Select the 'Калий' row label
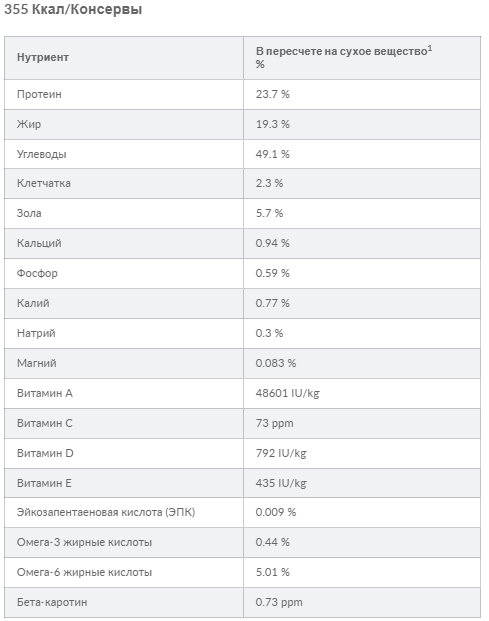The height and width of the screenshot is (621, 489). [33, 303]
